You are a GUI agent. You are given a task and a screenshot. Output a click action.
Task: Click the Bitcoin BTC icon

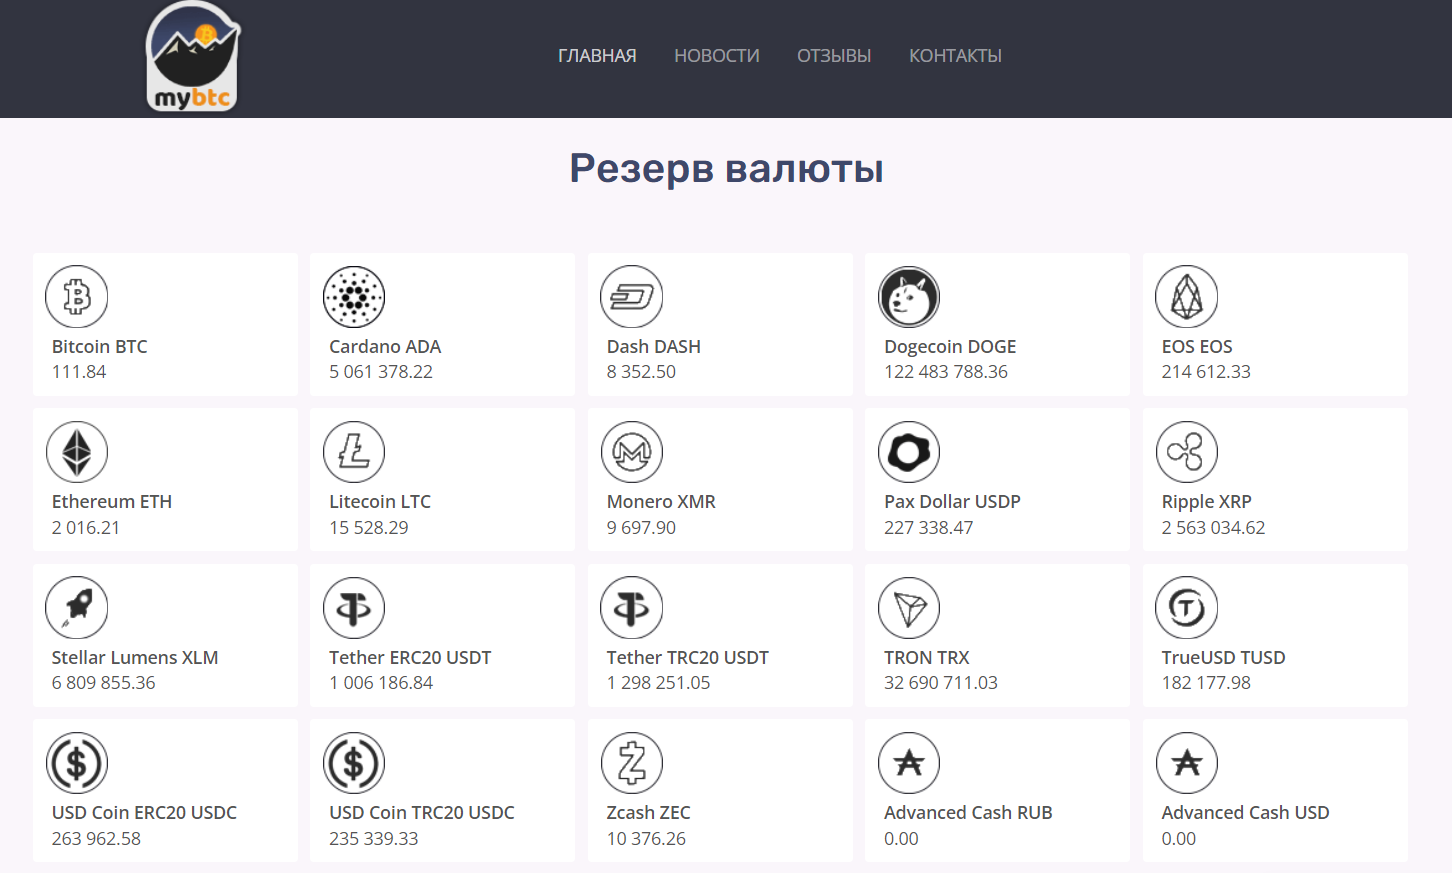[77, 297]
